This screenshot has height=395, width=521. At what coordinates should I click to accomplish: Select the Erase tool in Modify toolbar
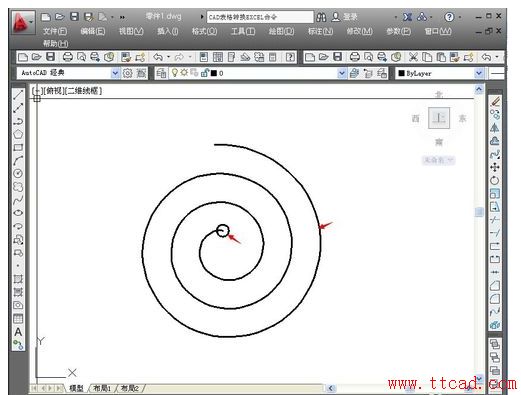pos(495,101)
